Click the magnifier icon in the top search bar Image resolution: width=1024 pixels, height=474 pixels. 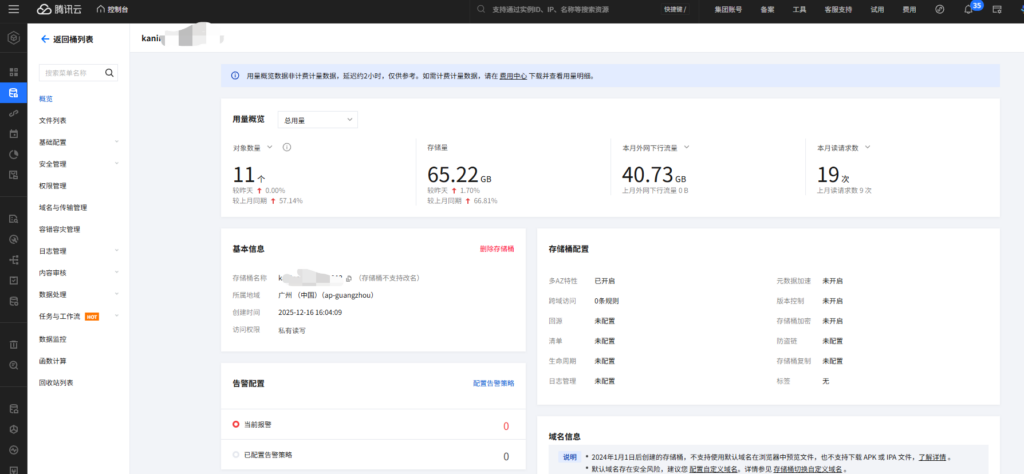click(481, 9)
